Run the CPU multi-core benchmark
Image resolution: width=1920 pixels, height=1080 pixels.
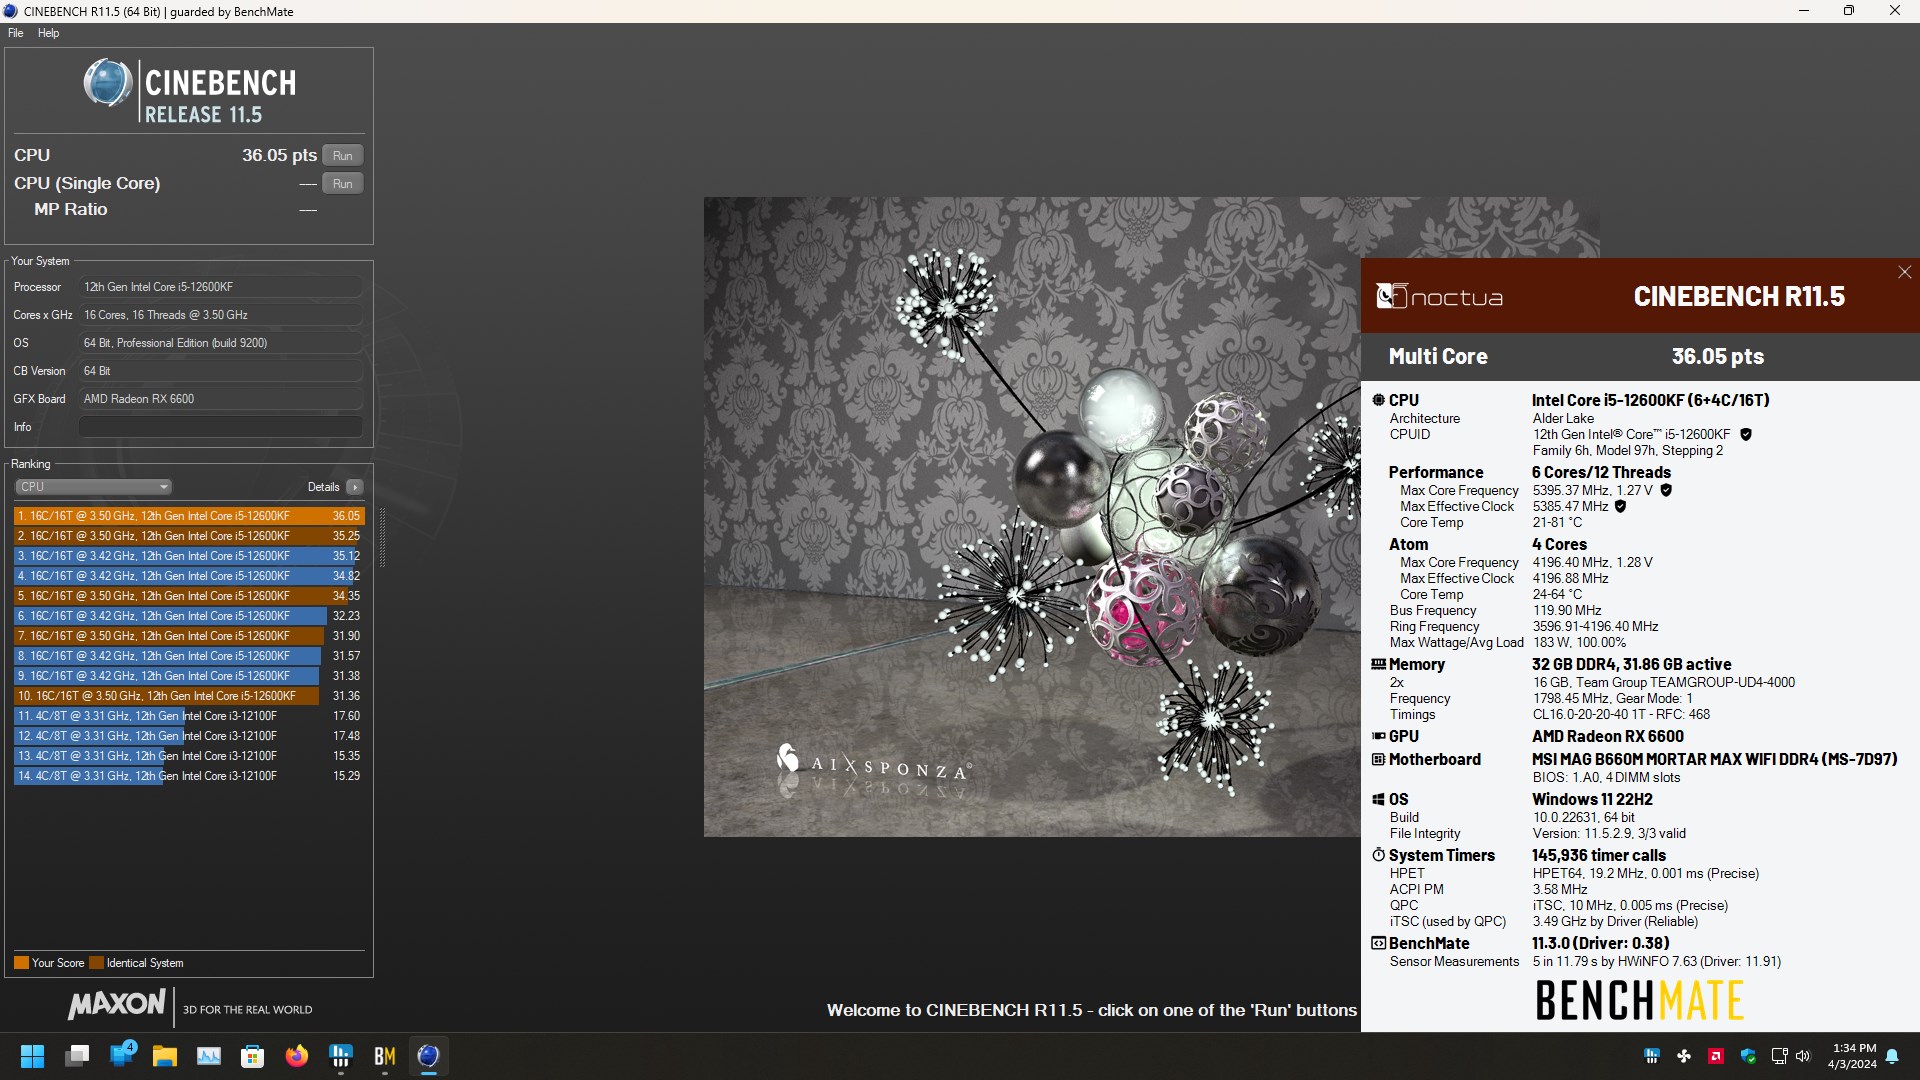tap(342, 156)
